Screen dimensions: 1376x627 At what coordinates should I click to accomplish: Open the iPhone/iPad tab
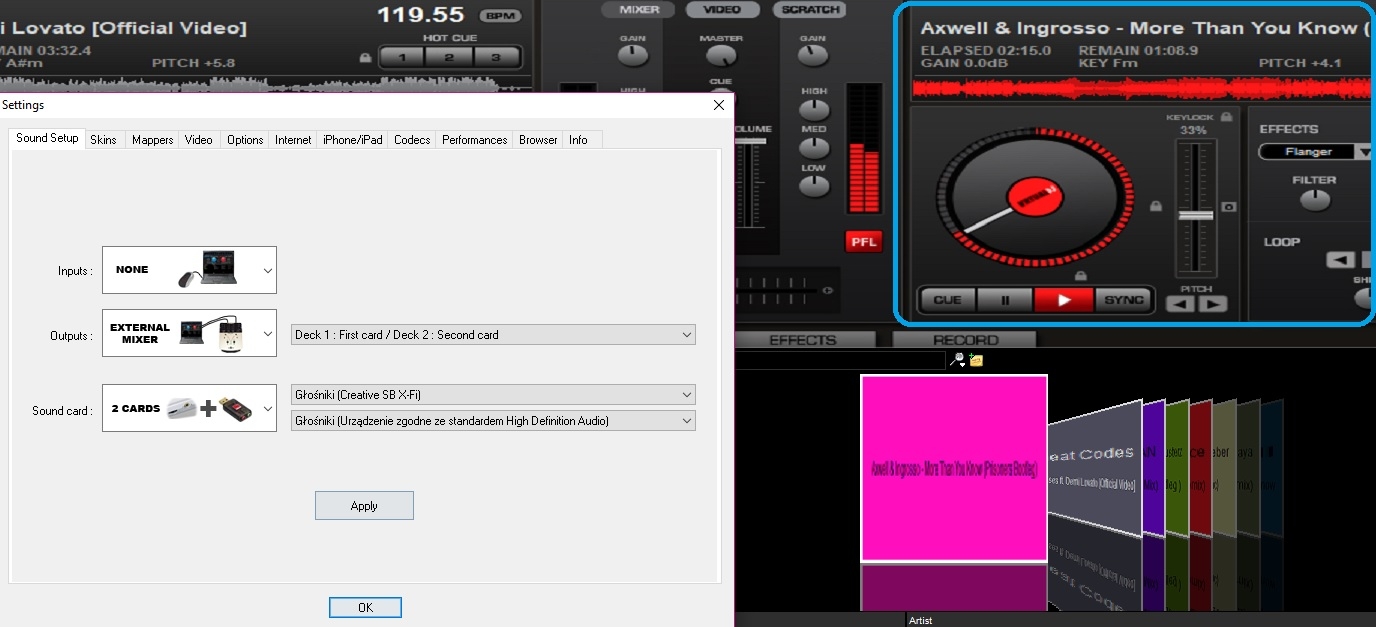tap(352, 140)
